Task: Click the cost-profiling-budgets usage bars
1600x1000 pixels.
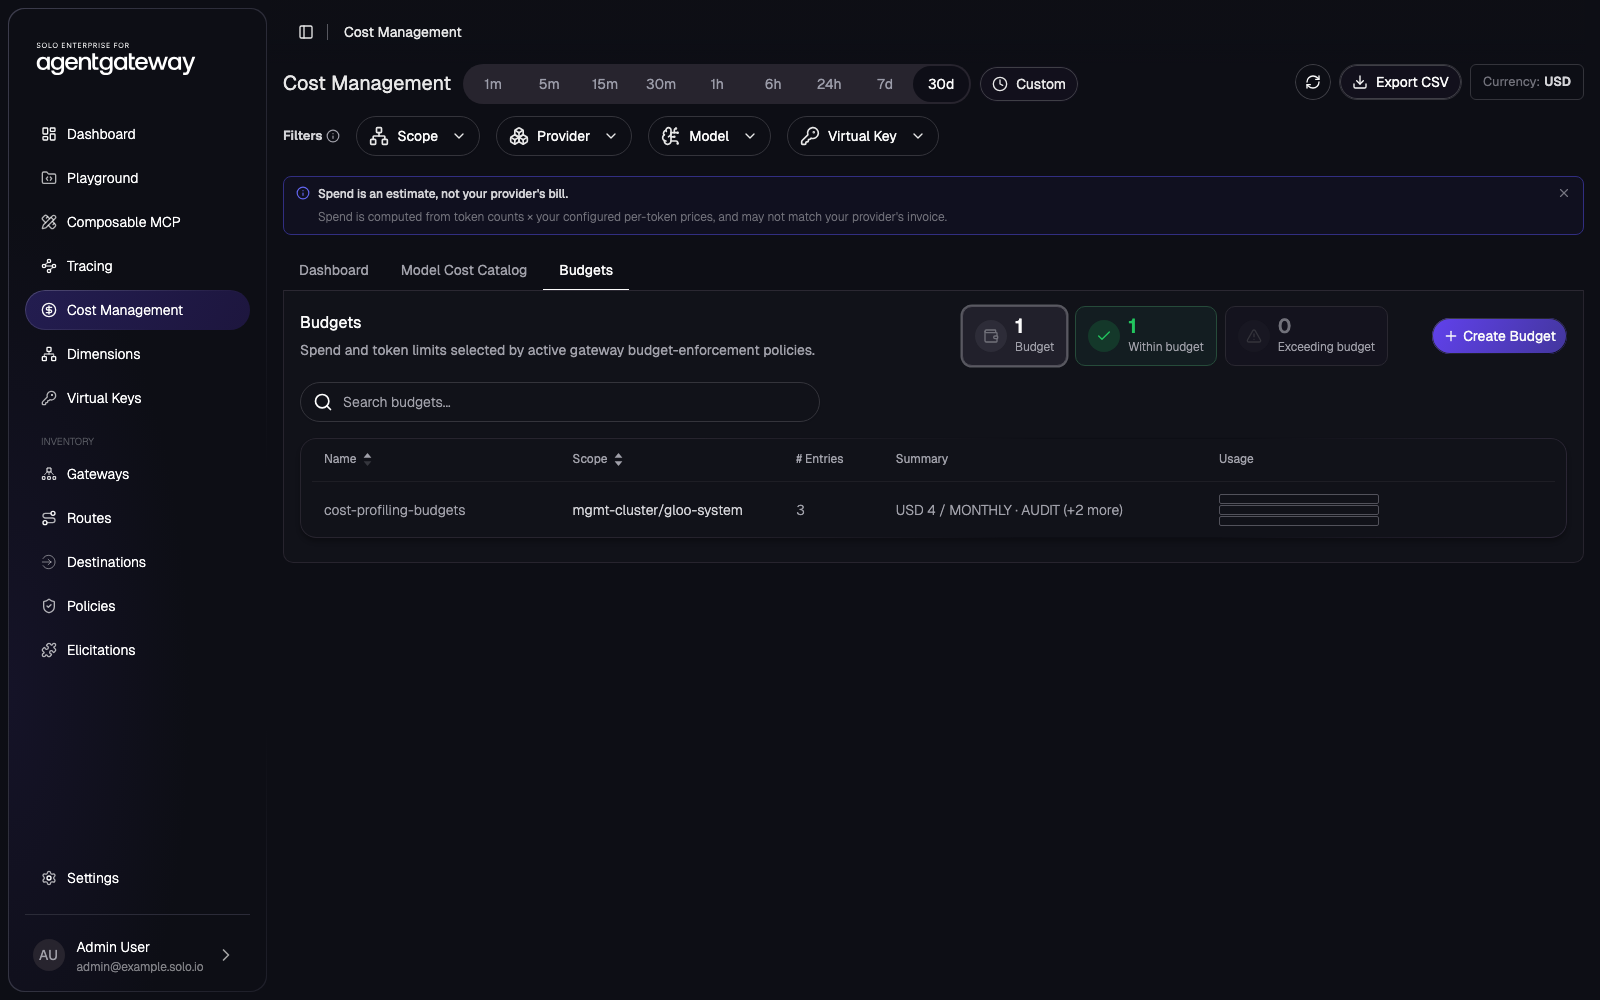Action: (x=1299, y=510)
